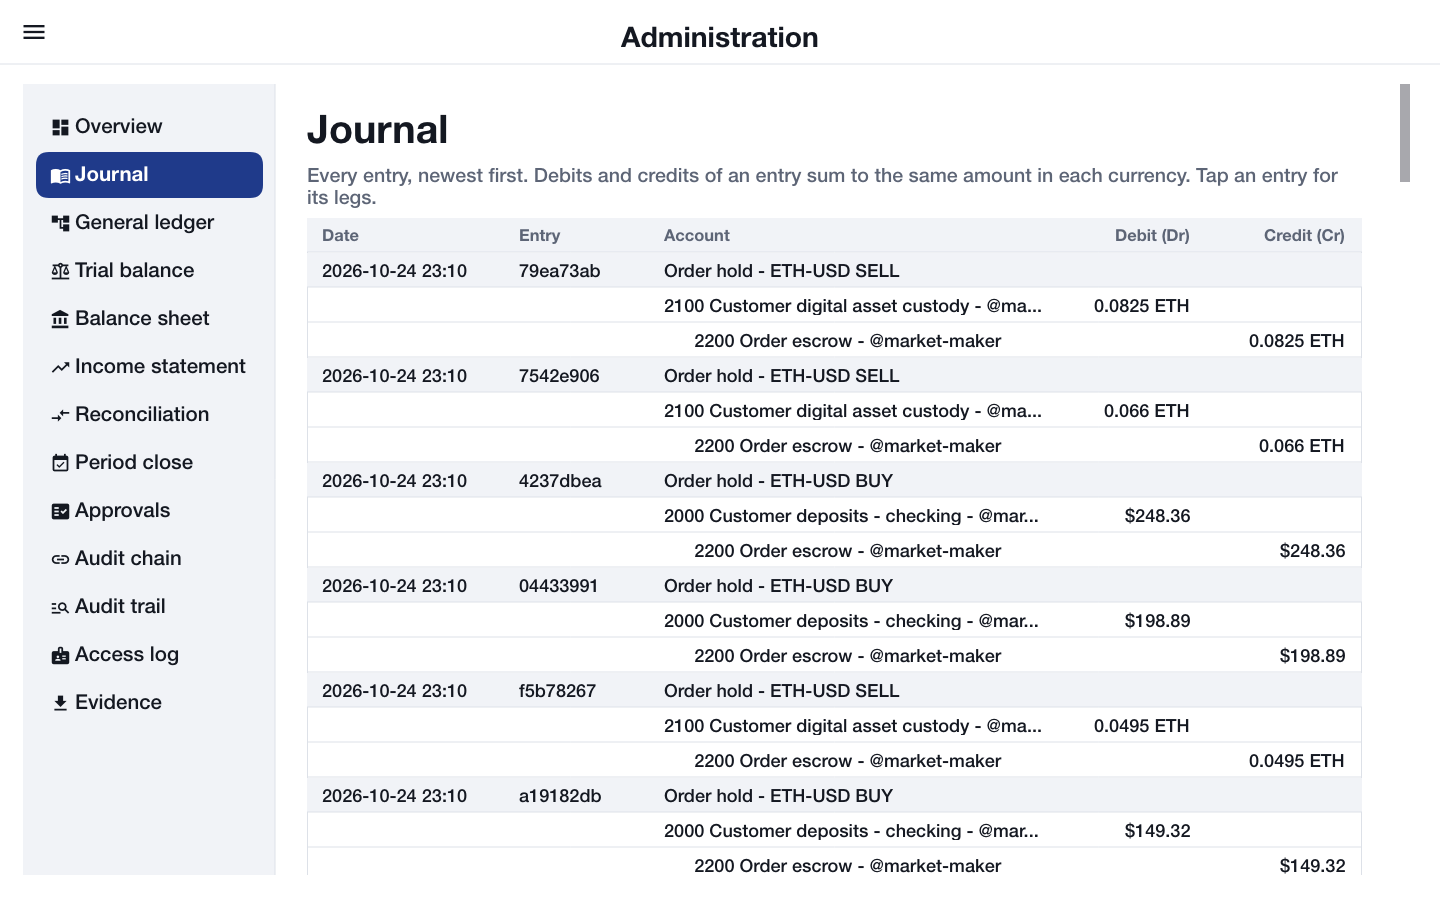Screen dimensions: 1440x900
Task: Click the Journal page heading
Action: [x=377, y=130]
